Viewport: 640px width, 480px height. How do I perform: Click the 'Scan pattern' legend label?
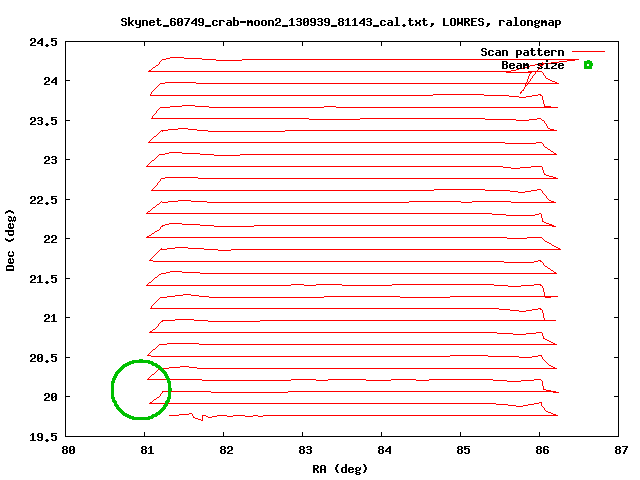pyautogui.click(x=522, y=52)
